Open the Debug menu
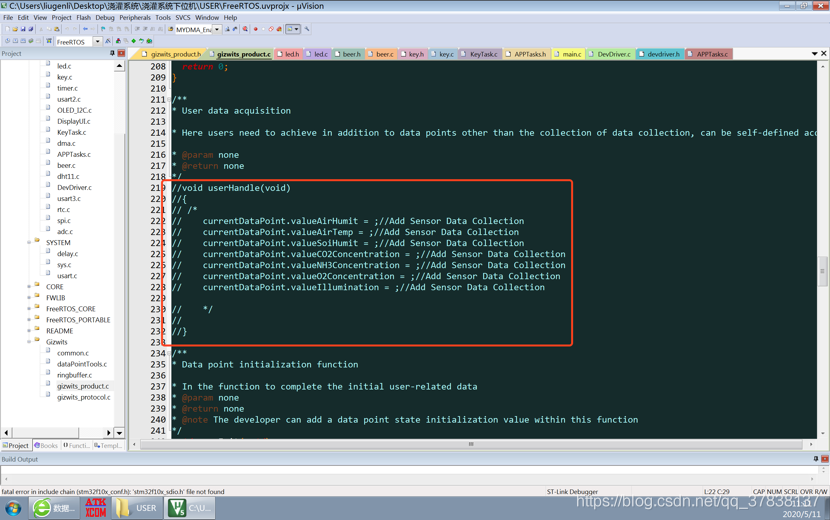Screen dimensions: 830x520 [x=105, y=17]
